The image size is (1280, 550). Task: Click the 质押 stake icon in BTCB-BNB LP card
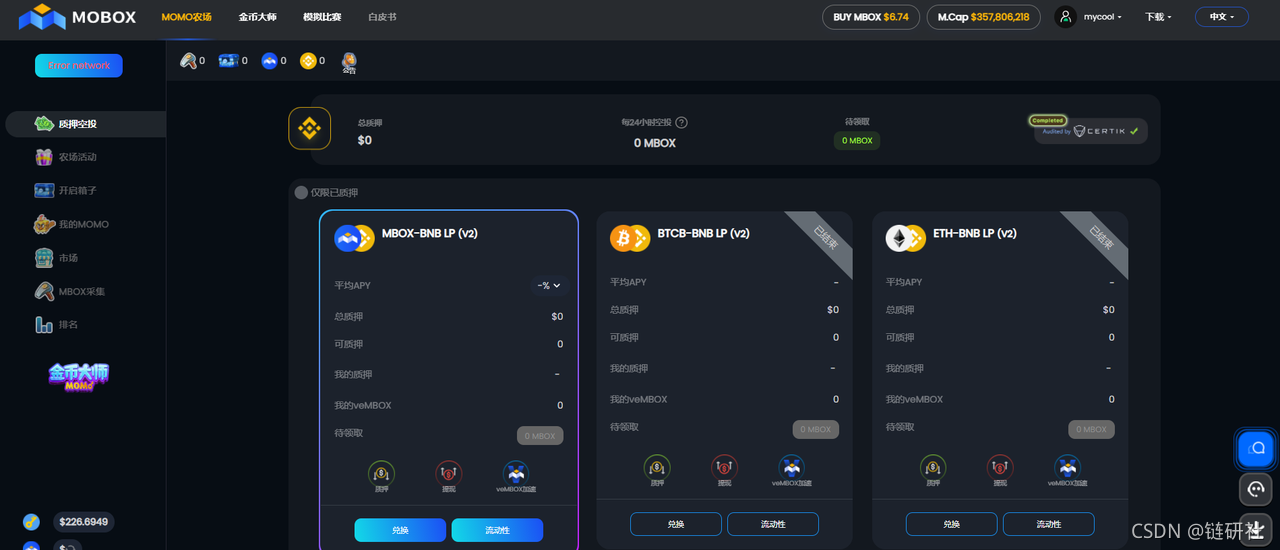pyautogui.click(x=657, y=470)
